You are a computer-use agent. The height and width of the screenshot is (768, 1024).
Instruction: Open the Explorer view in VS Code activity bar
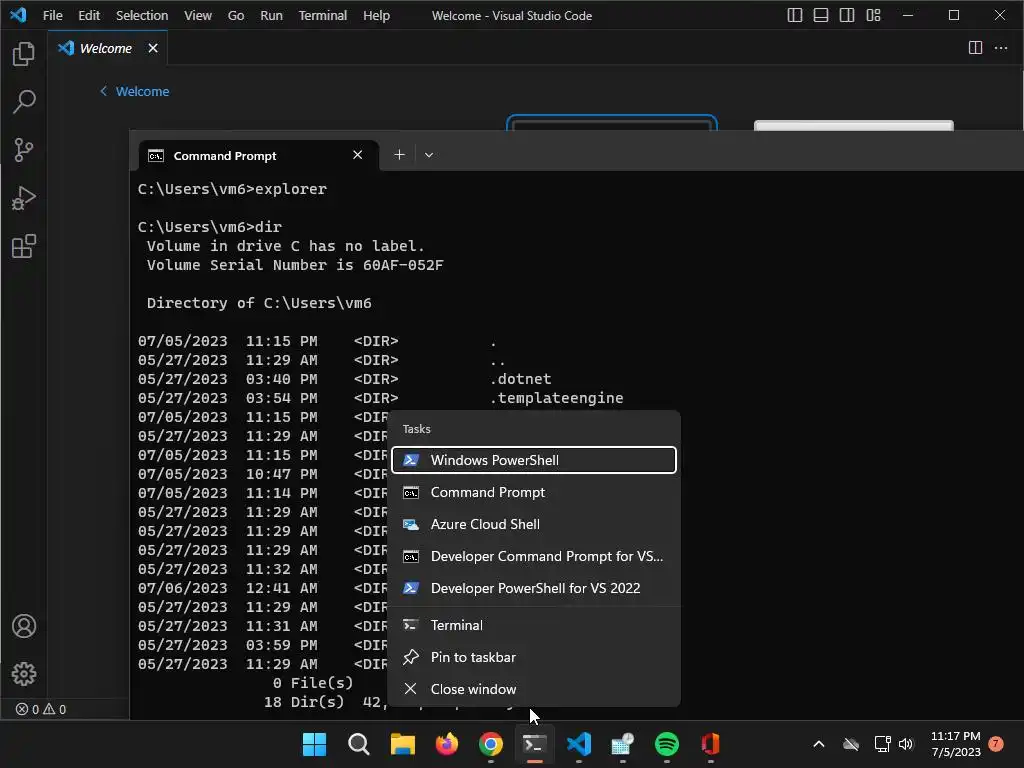[24, 54]
